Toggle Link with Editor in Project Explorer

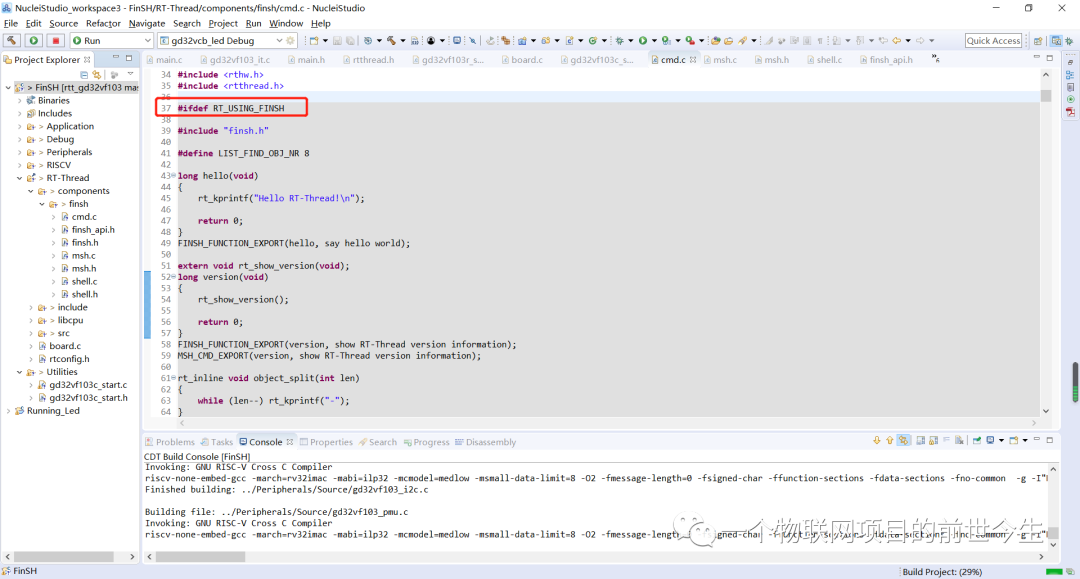[98, 75]
